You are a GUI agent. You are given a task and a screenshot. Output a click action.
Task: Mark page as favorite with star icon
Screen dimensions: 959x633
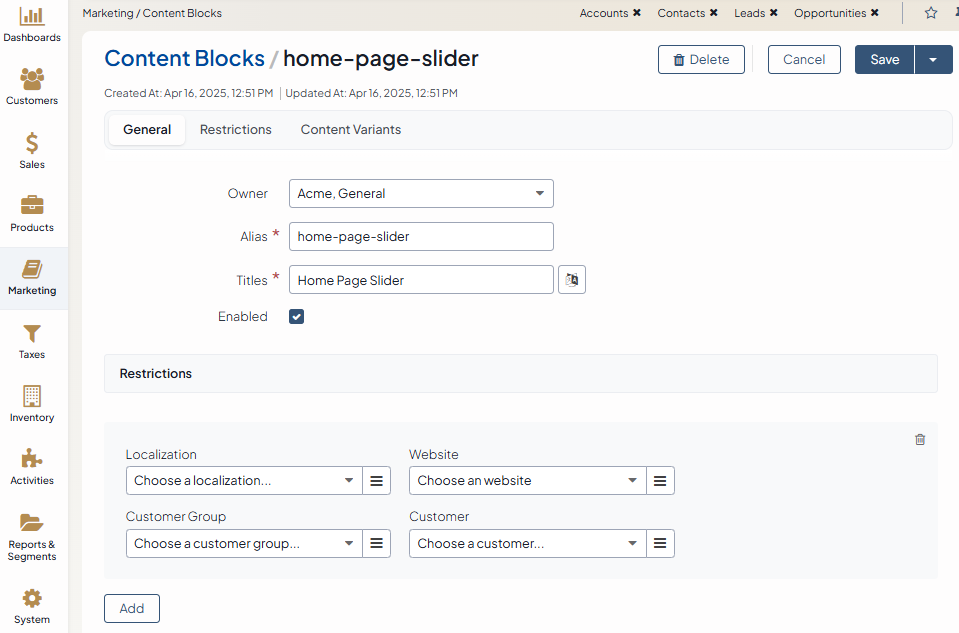931,13
